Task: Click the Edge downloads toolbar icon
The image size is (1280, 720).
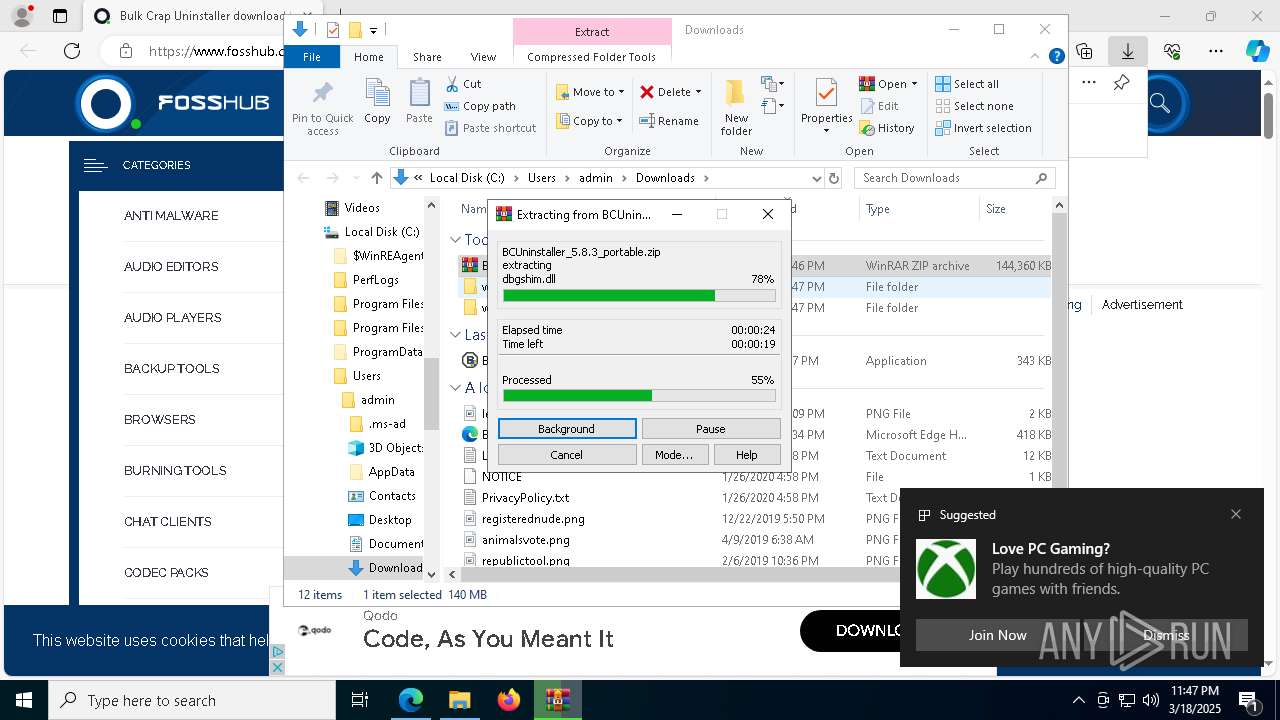Action: (1127, 51)
